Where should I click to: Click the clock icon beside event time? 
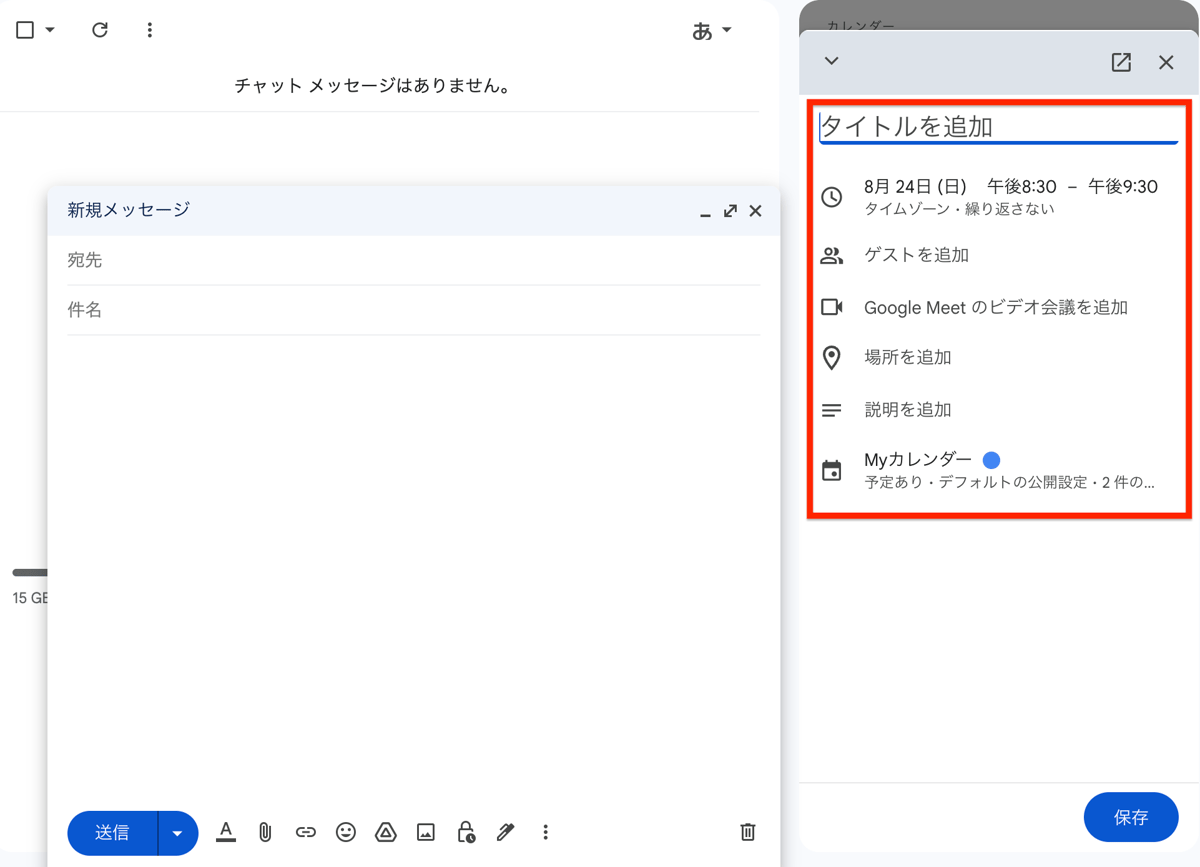point(832,197)
